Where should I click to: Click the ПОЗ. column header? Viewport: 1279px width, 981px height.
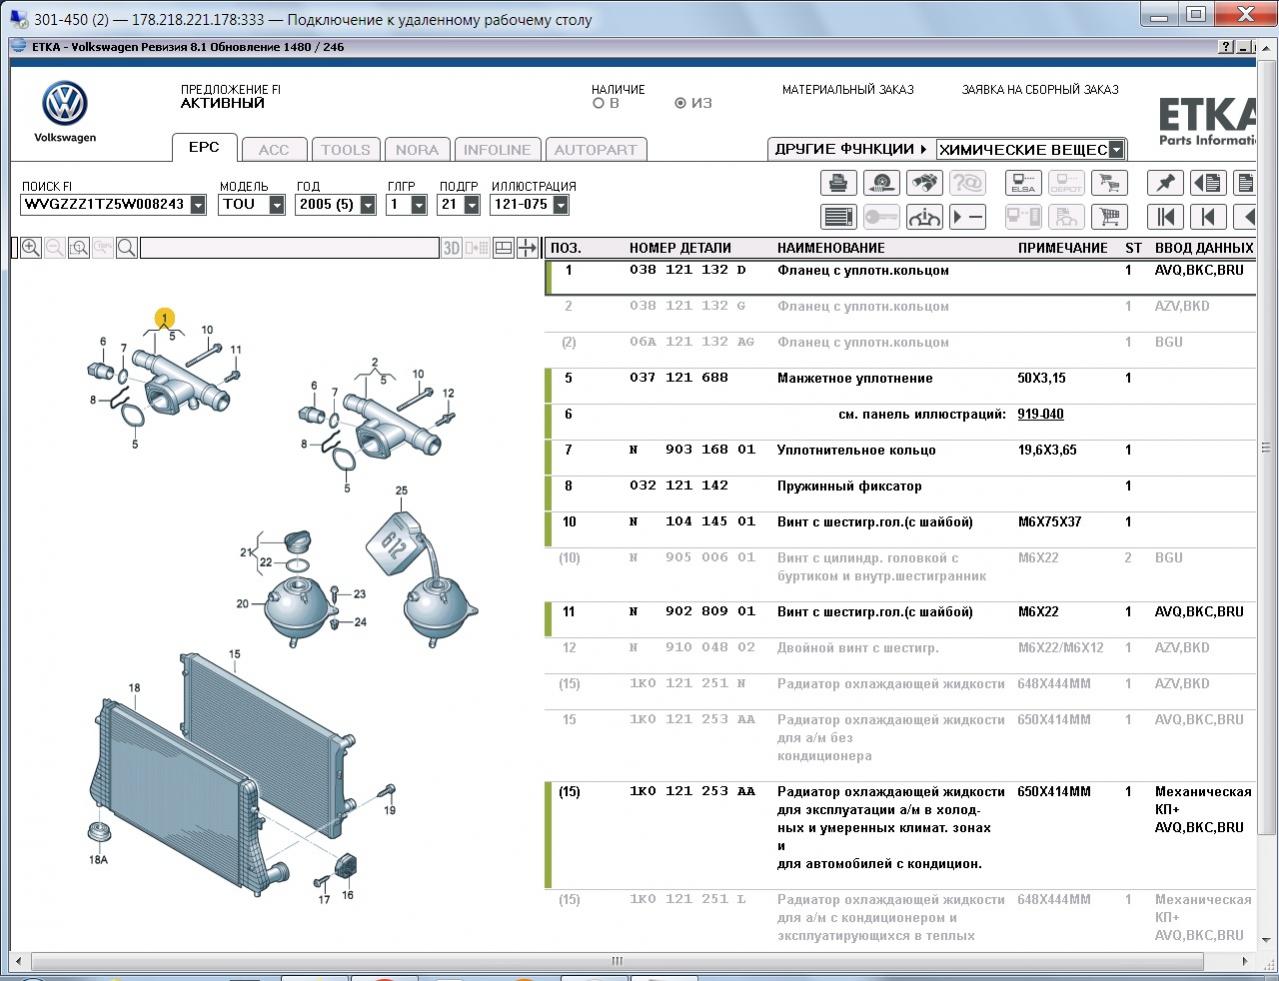[566, 248]
